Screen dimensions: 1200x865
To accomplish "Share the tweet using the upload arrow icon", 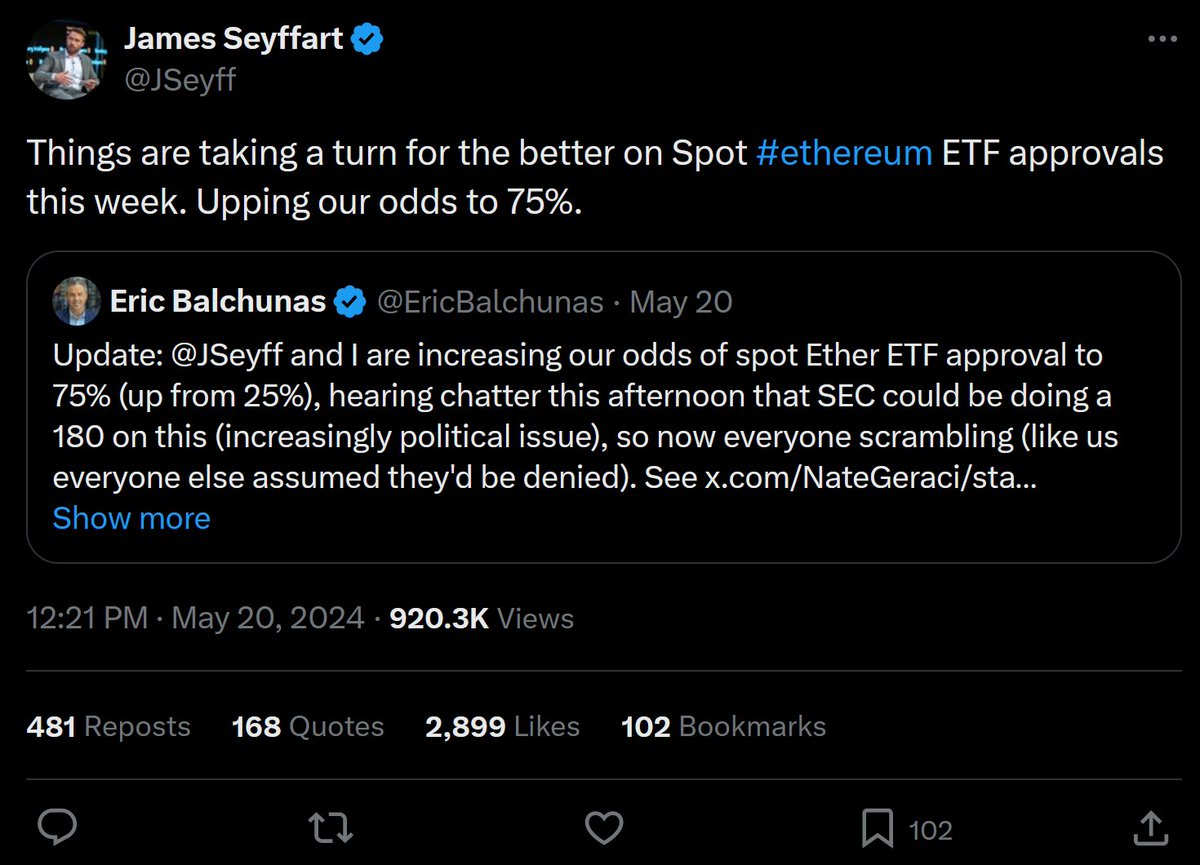I will point(1149,827).
